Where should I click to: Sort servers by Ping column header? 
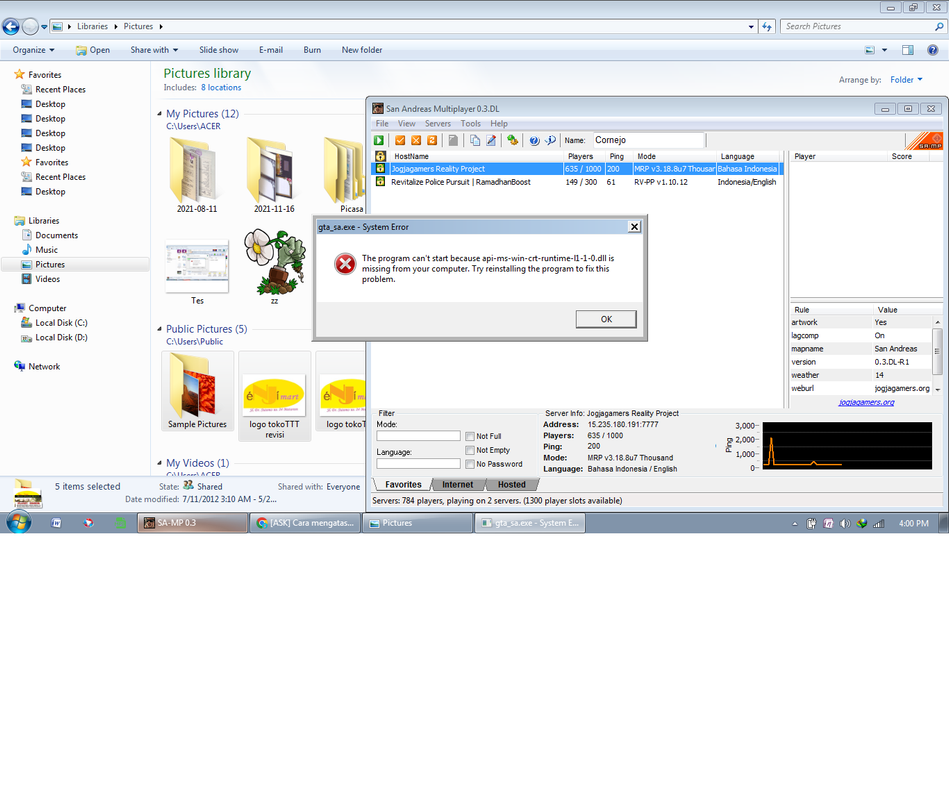616,156
